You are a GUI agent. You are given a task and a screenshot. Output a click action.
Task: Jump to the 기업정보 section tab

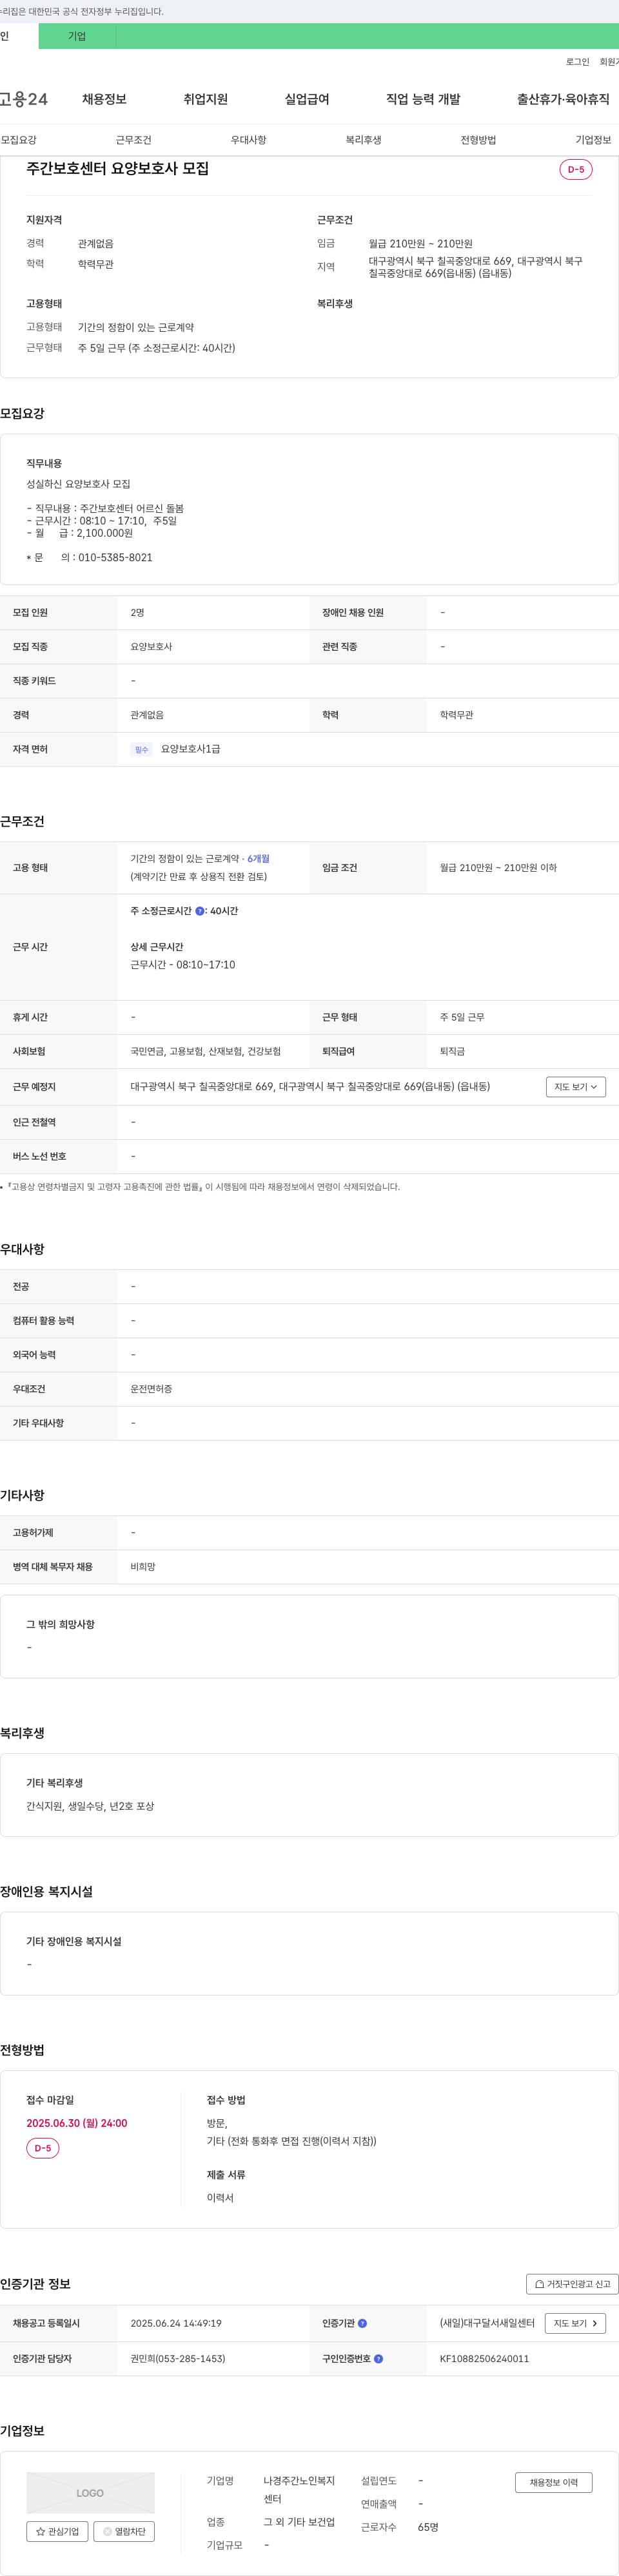tap(593, 140)
